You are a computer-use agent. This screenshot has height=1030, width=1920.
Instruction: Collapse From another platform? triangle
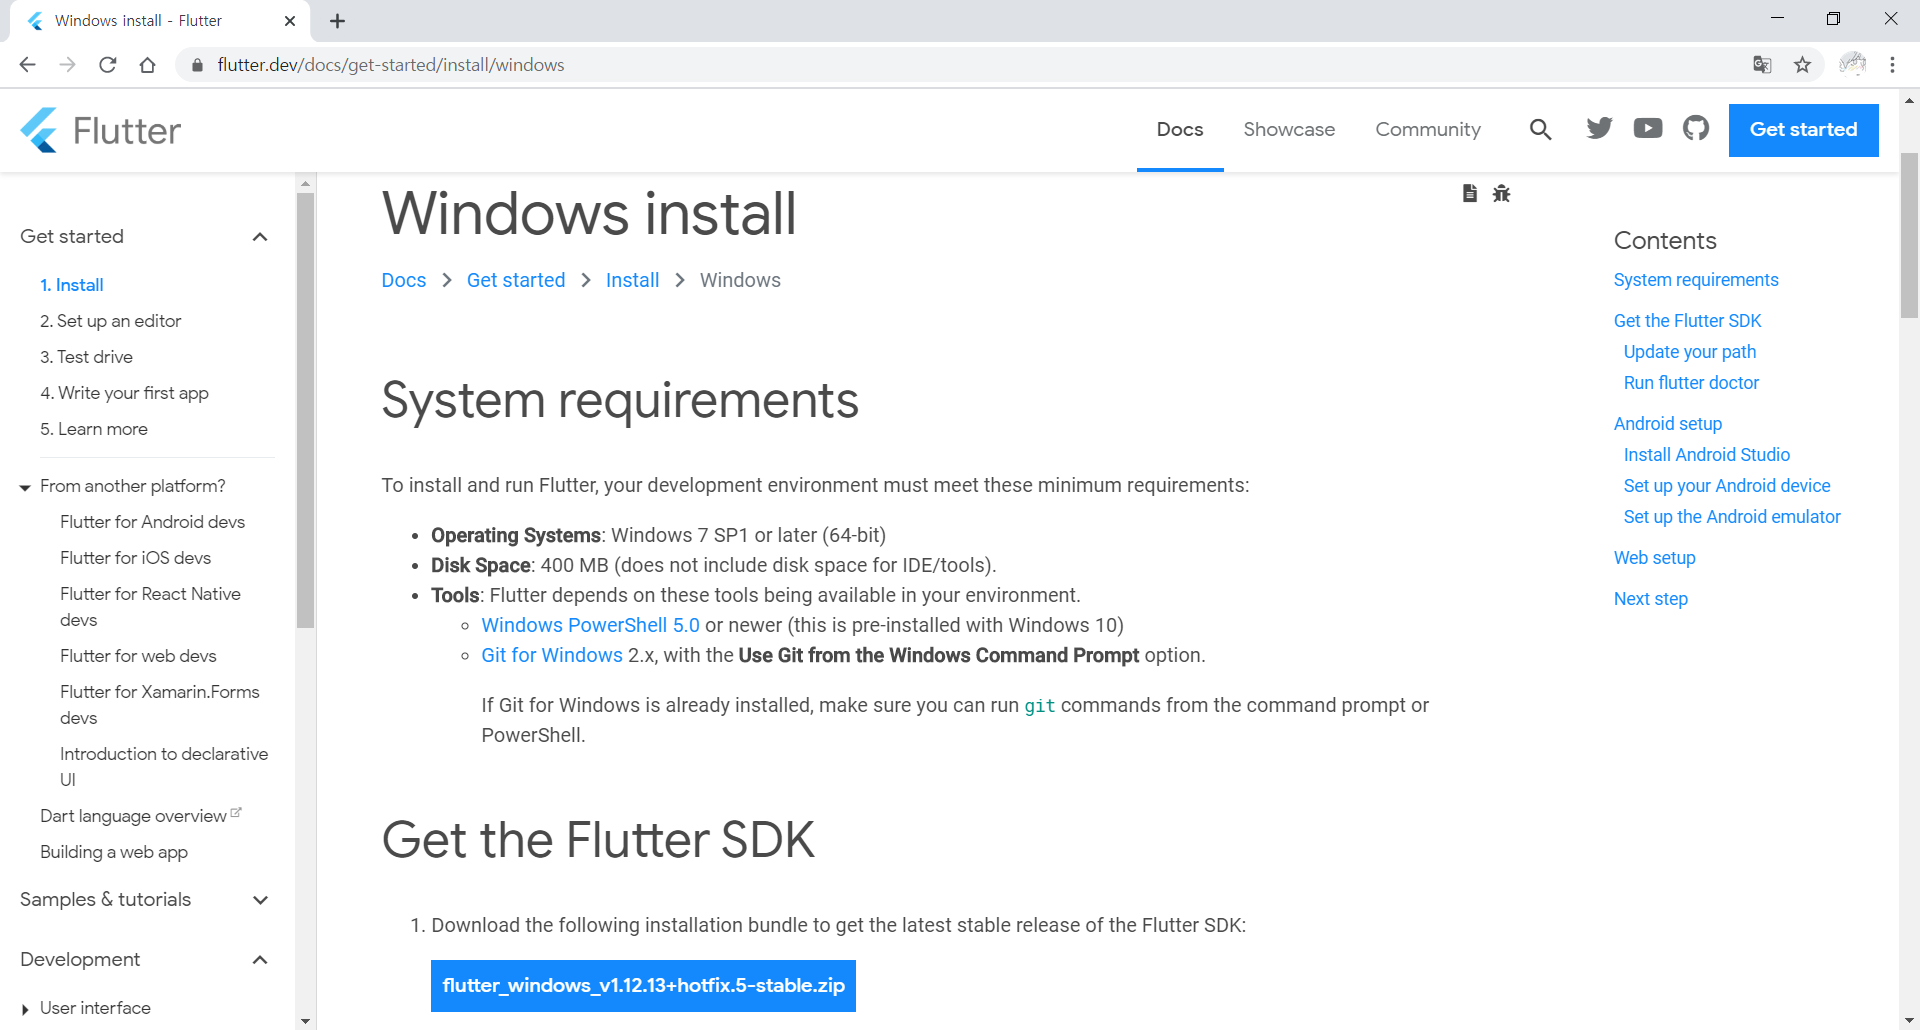pos(25,488)
